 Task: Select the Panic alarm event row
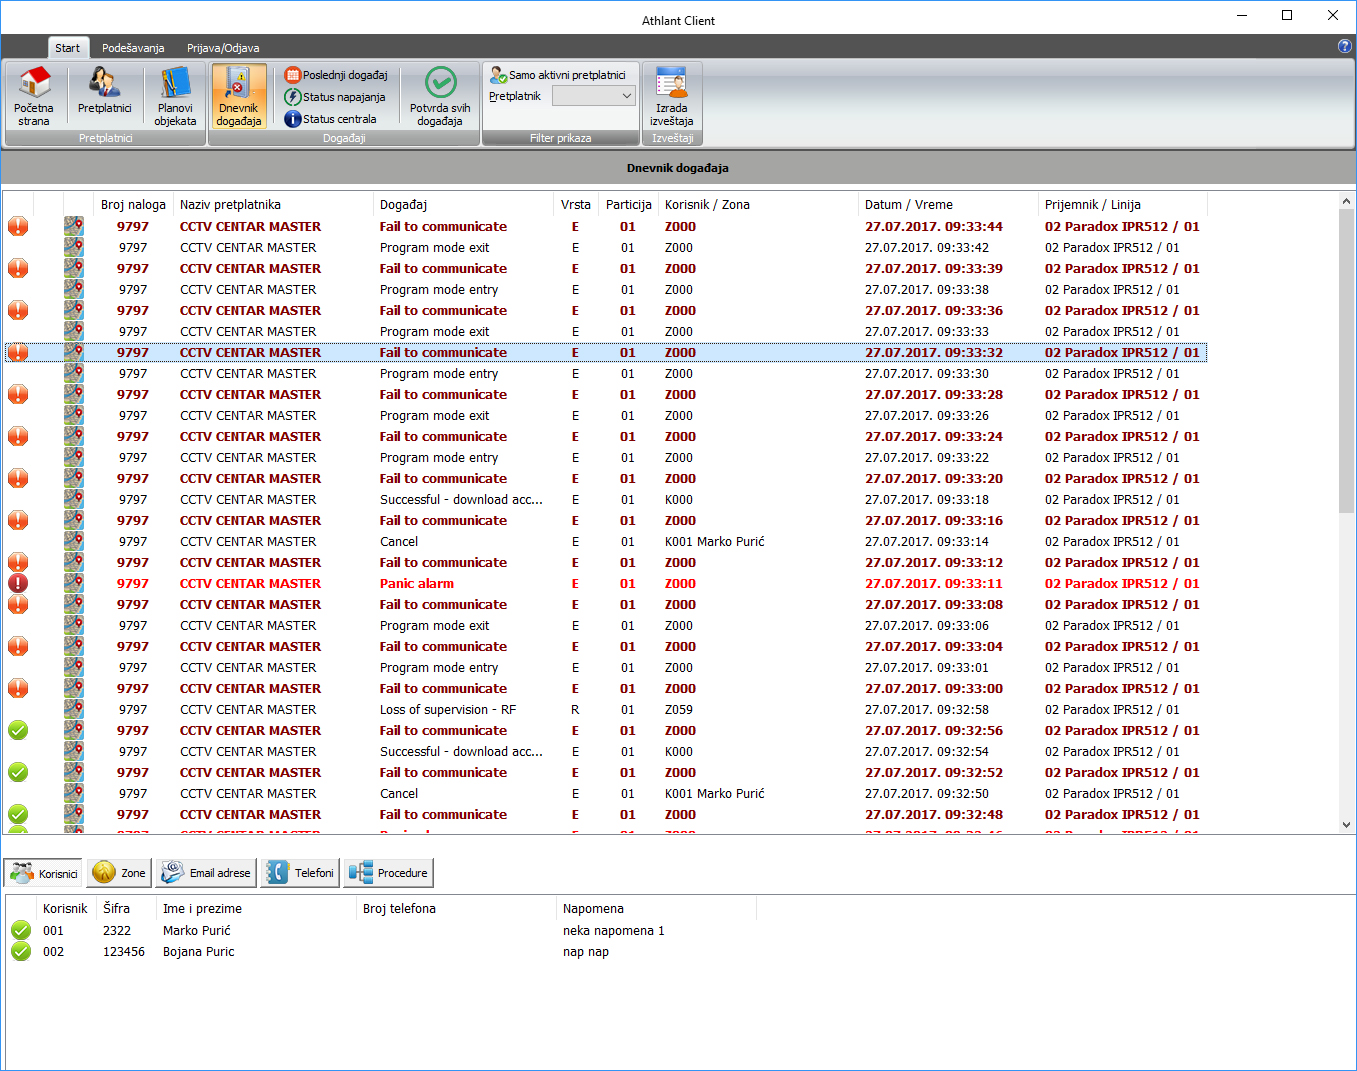[x=417, y=584]
